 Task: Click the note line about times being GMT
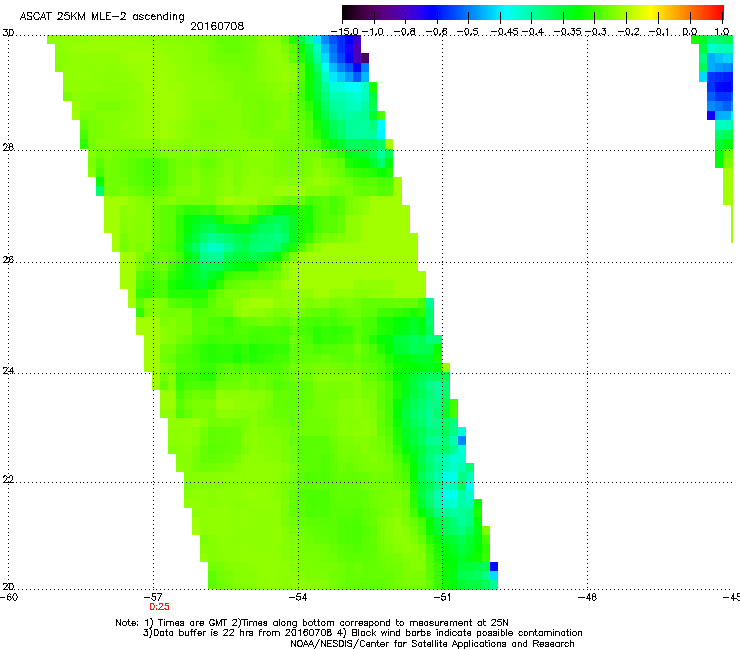coord(312,623)
